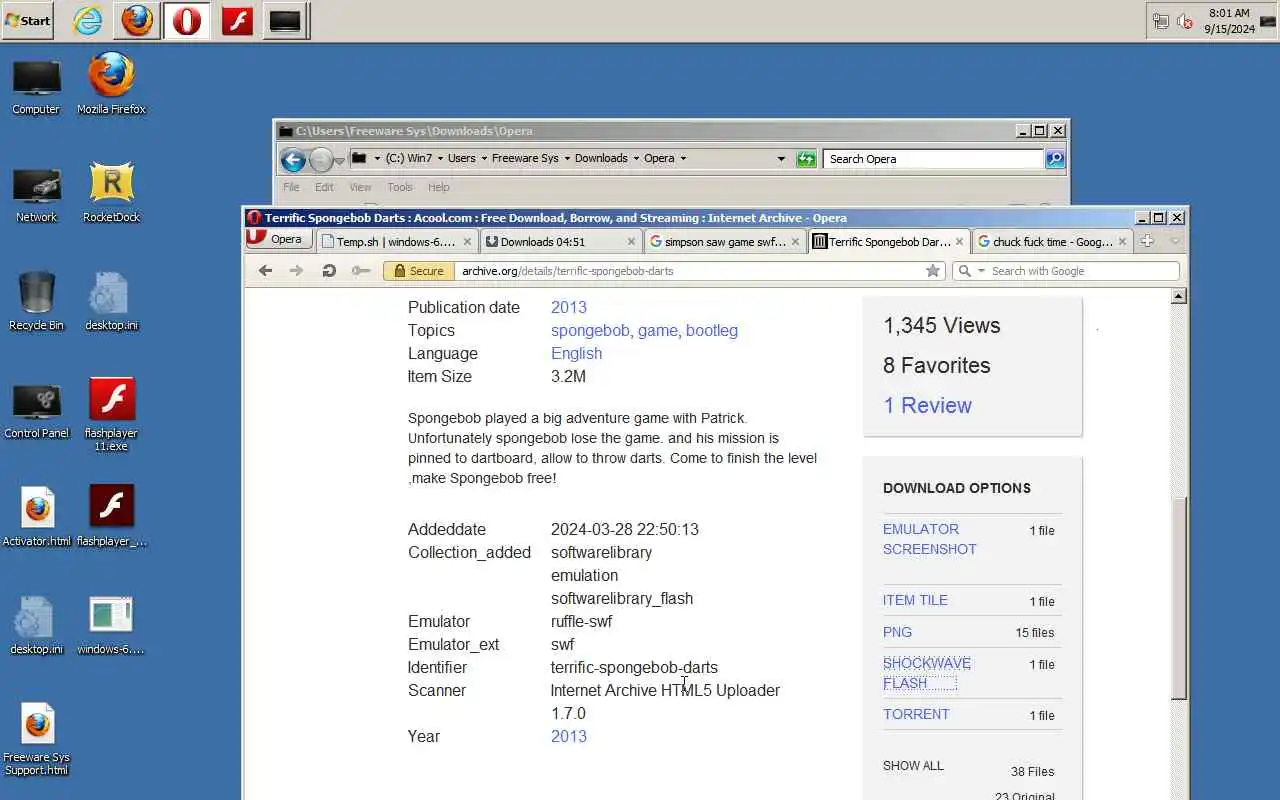Download the SHOCKWAVE FLASH file
Image resolution: width=1280 pixels, height=800 pixels.
(927, 673)
